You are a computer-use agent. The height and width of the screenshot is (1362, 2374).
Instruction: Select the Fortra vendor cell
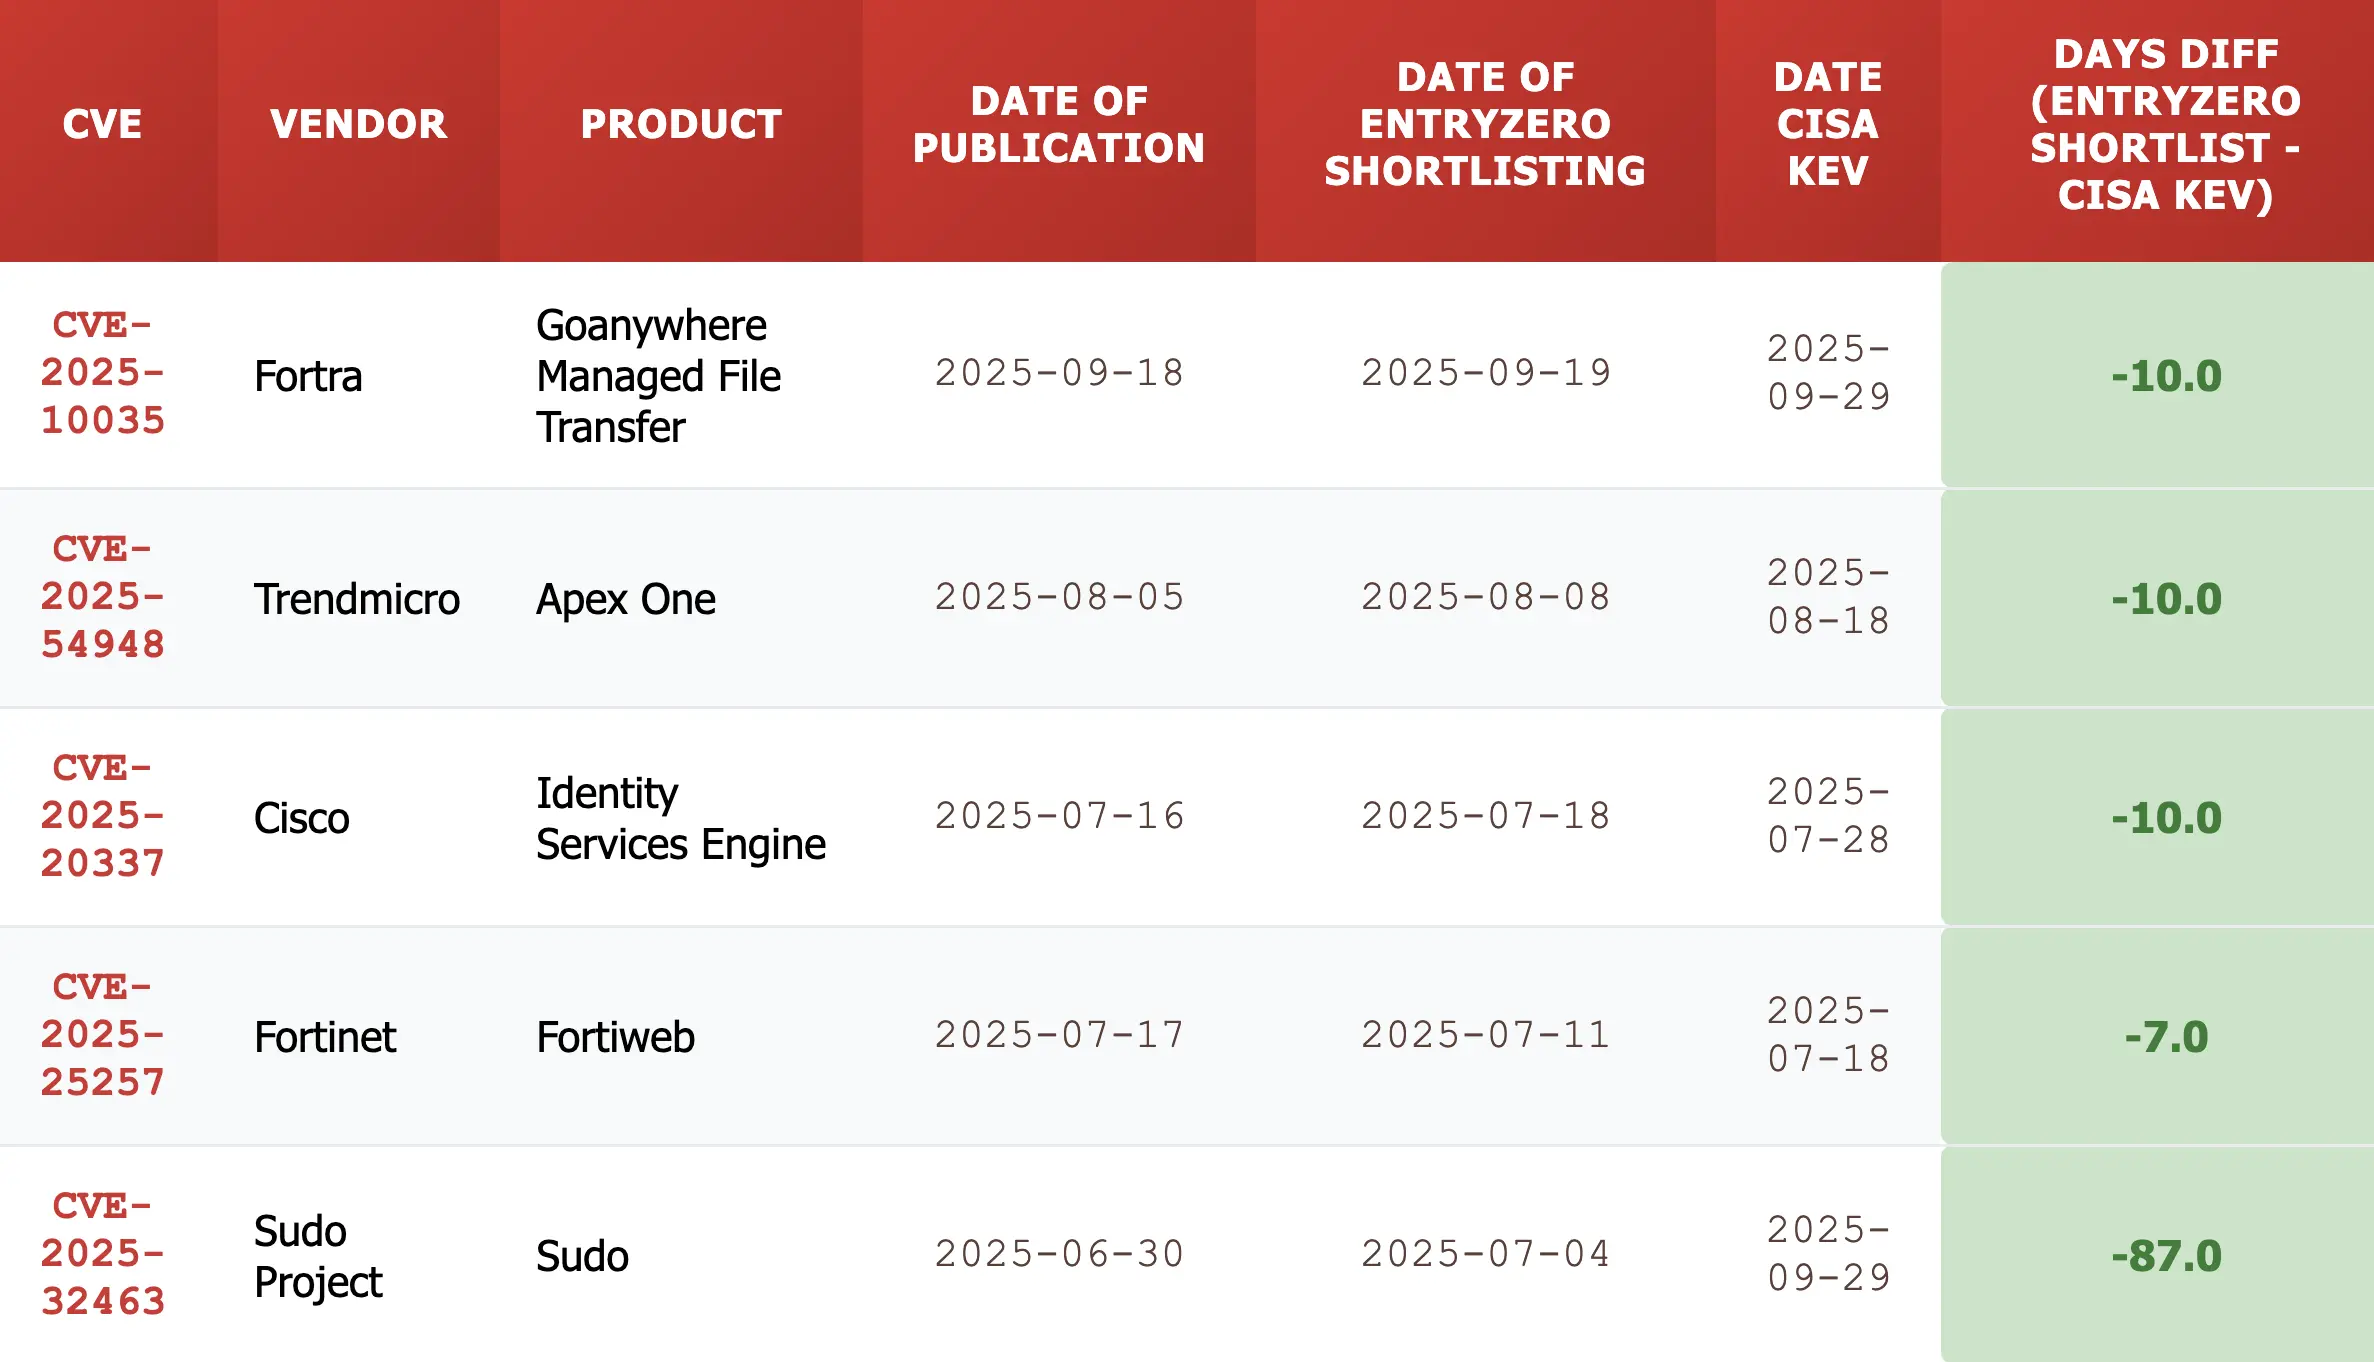[308, 377]
